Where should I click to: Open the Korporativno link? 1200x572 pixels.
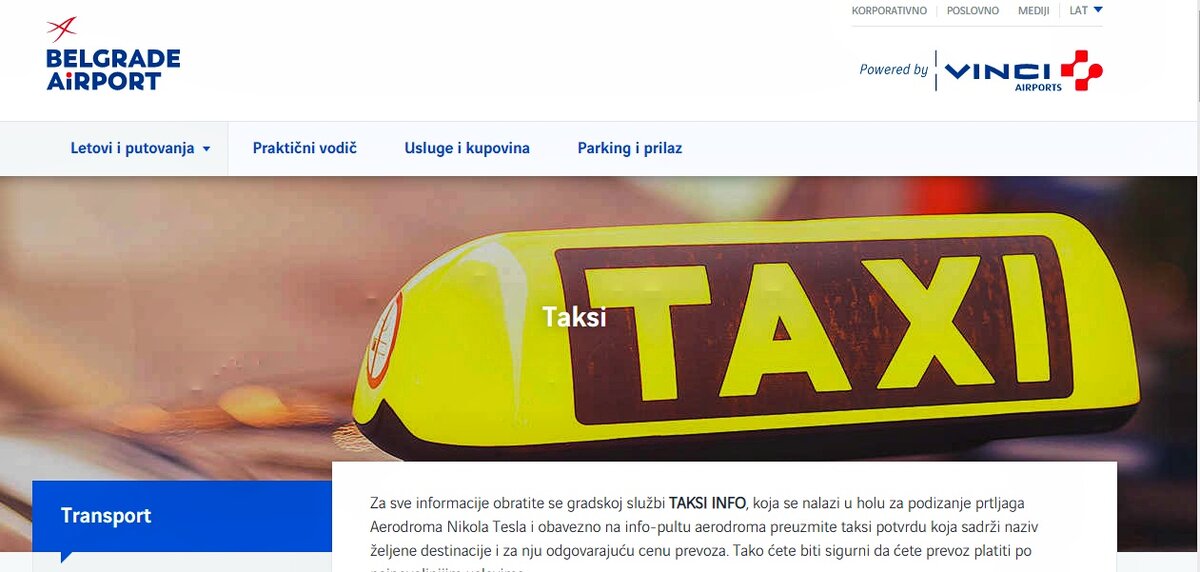(x=889, y=11)
